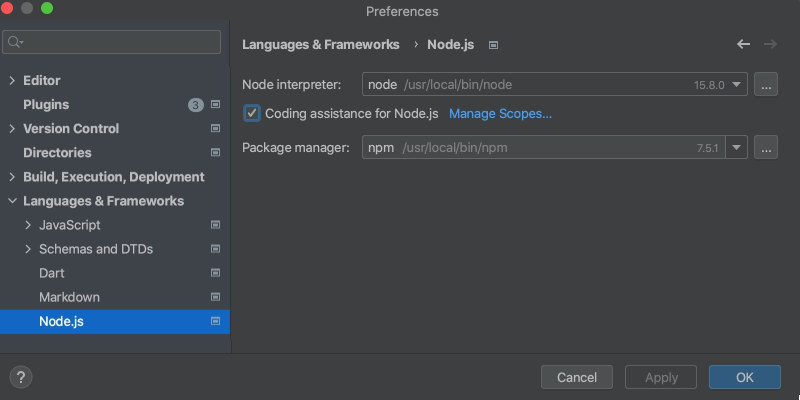
Task: Browse for Node interpreter with ellipsis button
Action: click(x=766, y=84)
